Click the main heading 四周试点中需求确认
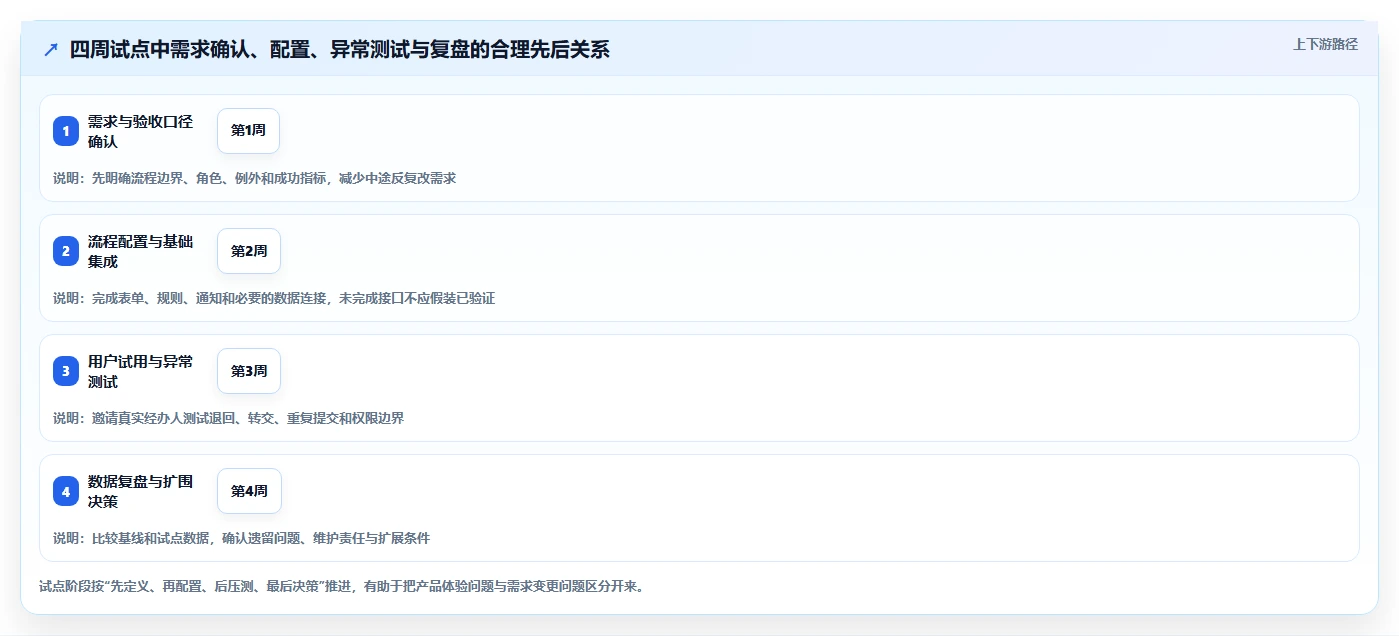 click(x=340, y=50)
